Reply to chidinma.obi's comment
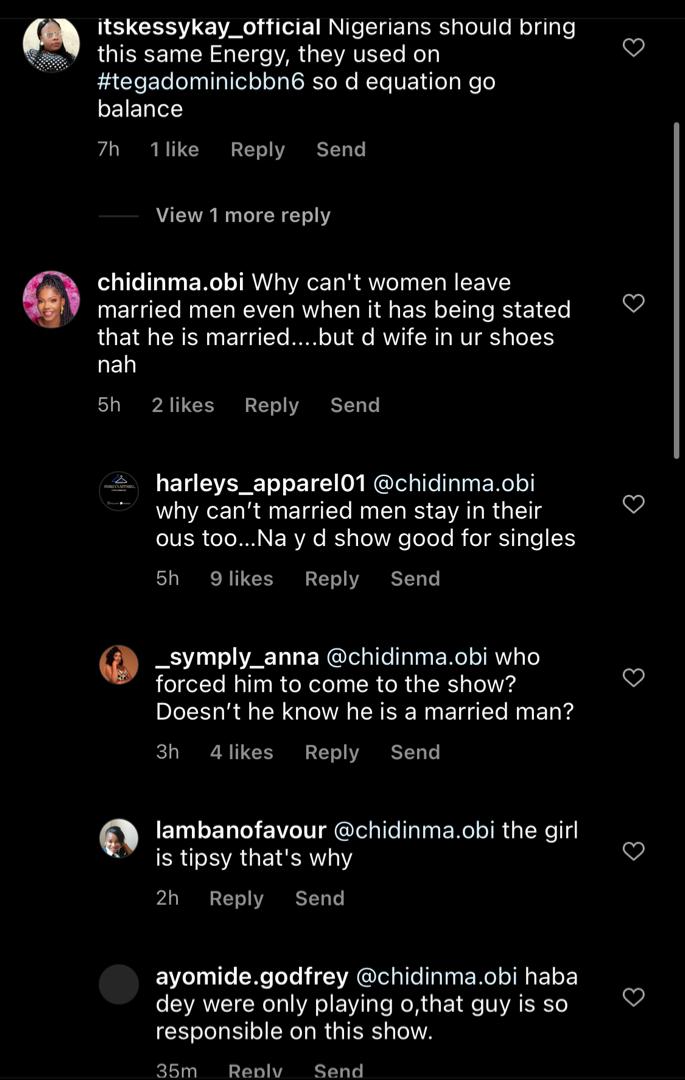Viewport: 685px width, 1080px height. 271,406
